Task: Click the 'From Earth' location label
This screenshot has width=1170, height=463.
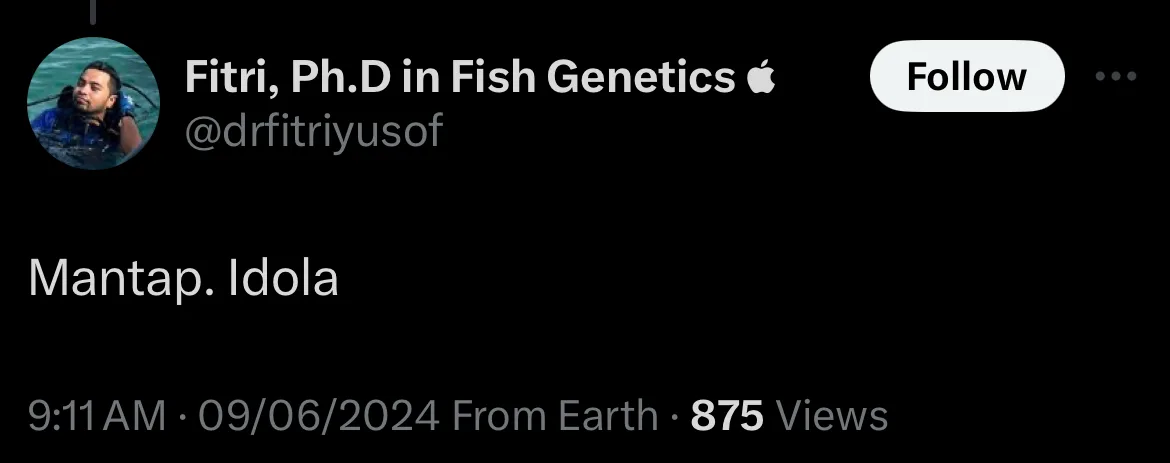Action: pos(554,416)
